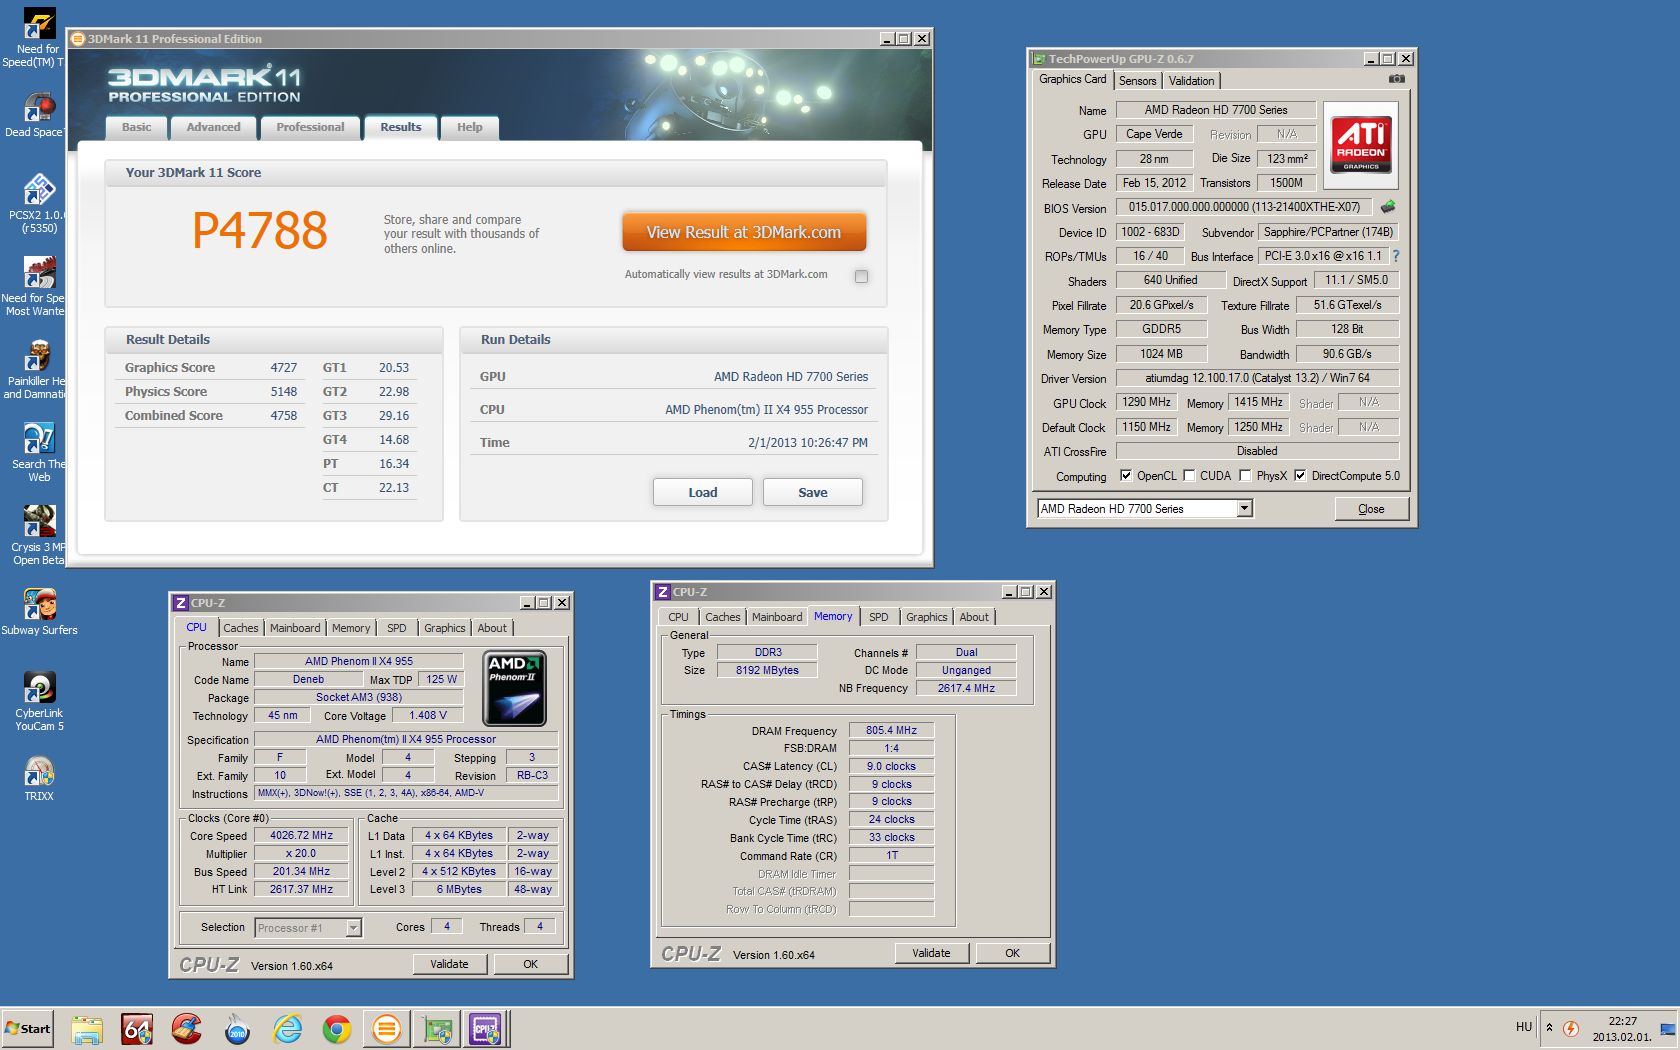The width and height of the screenshot is (1680, 1050).
Task: Click View Result at 3DMark.com button
Action: (743, 232)
